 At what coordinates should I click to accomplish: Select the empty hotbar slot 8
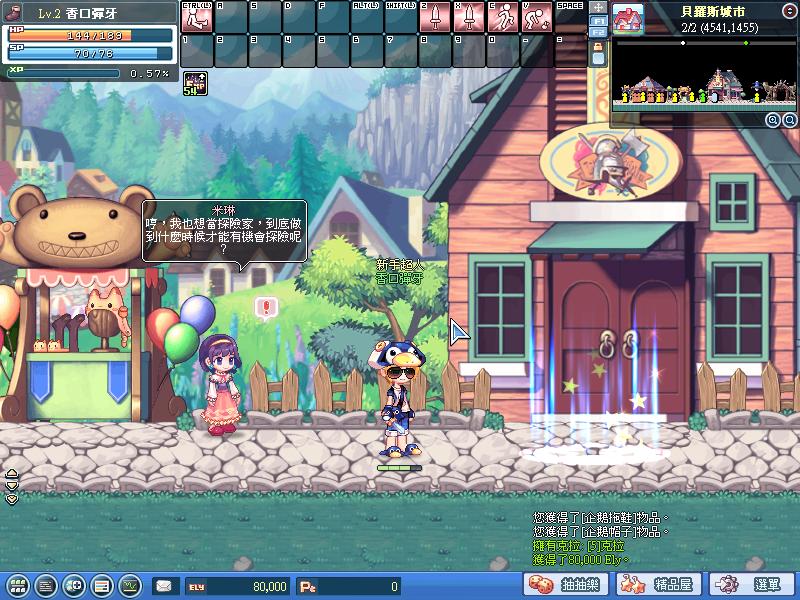(435, 51)
